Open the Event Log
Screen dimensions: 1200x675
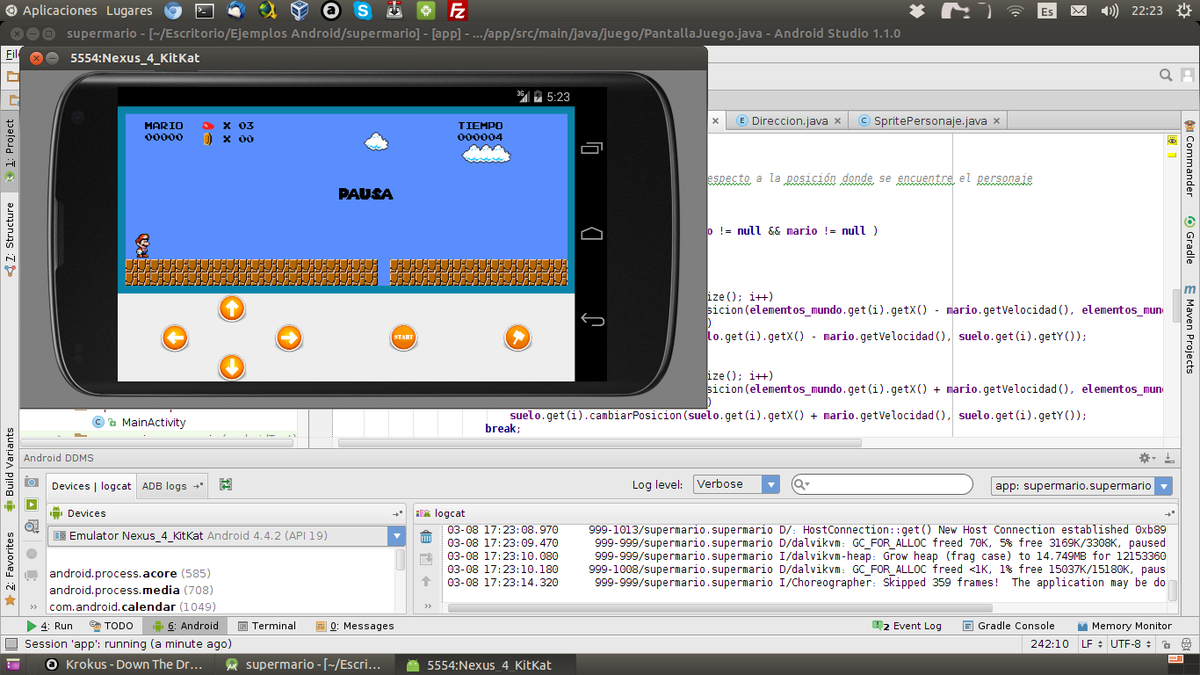pos(907,626)
